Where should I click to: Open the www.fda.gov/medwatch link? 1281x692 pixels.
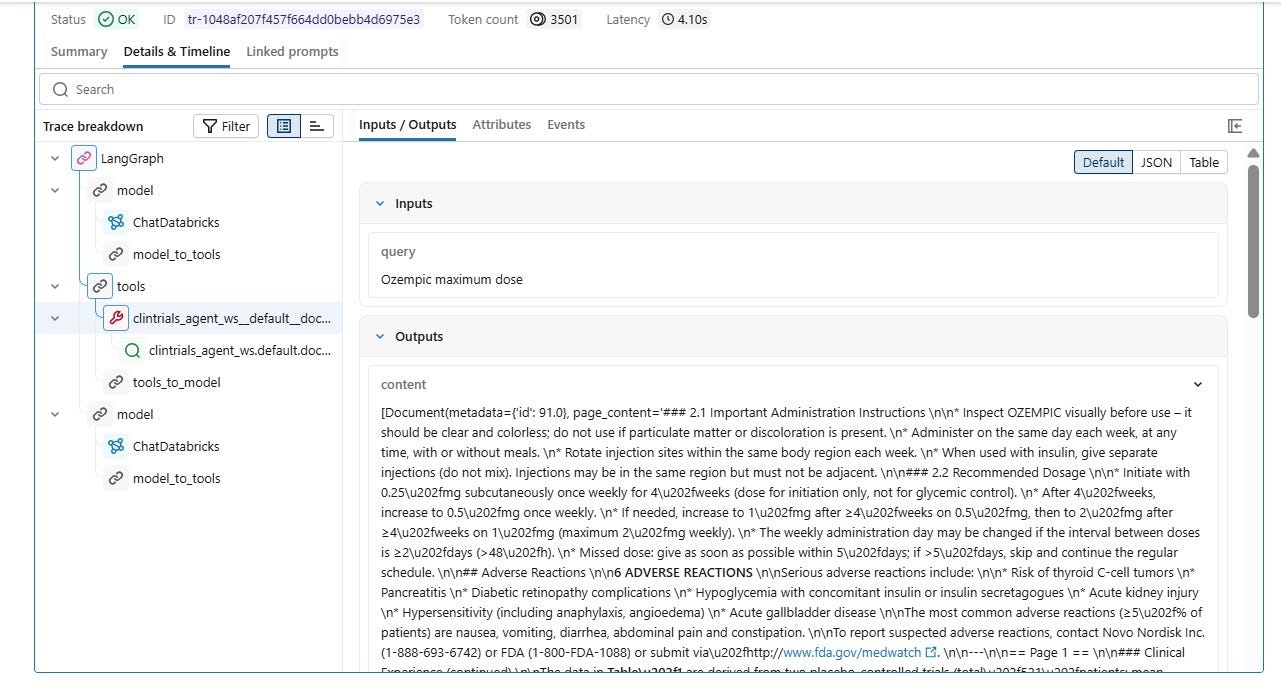[851, 652]
